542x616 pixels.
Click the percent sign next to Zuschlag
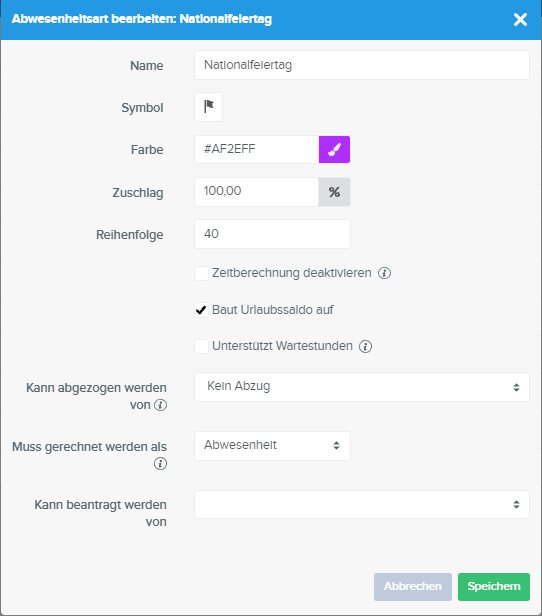334,192
